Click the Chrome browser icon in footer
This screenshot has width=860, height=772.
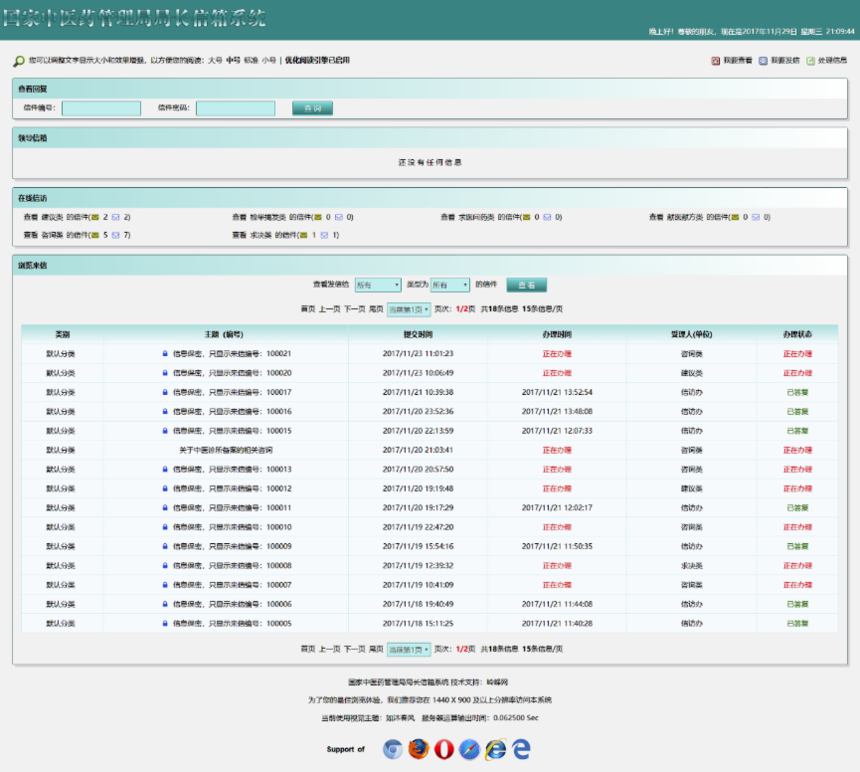coord(393,749)
